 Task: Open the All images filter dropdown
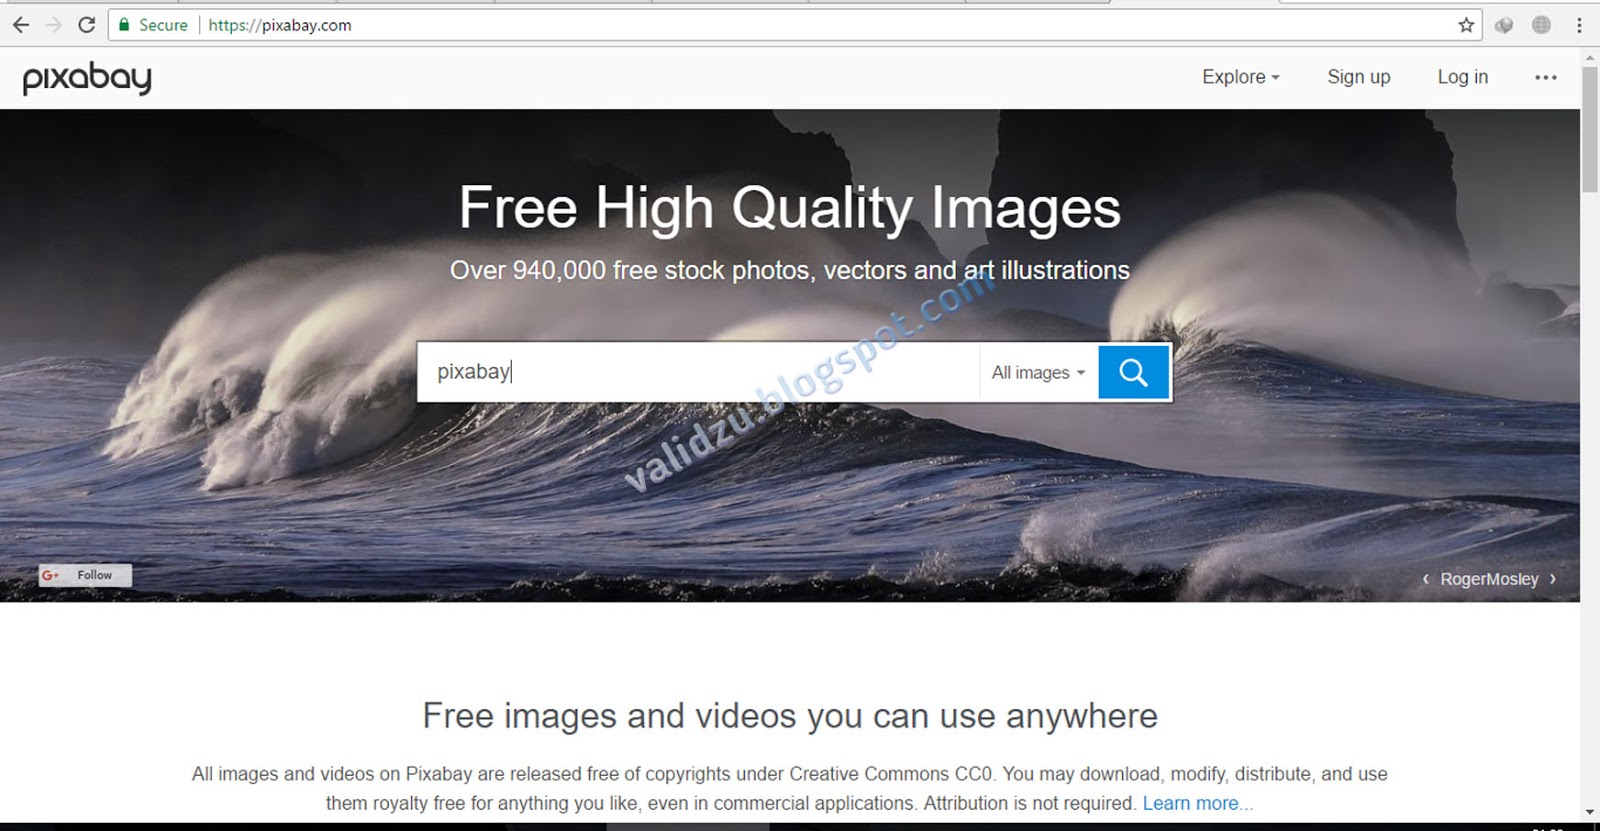click(1038, 372)
